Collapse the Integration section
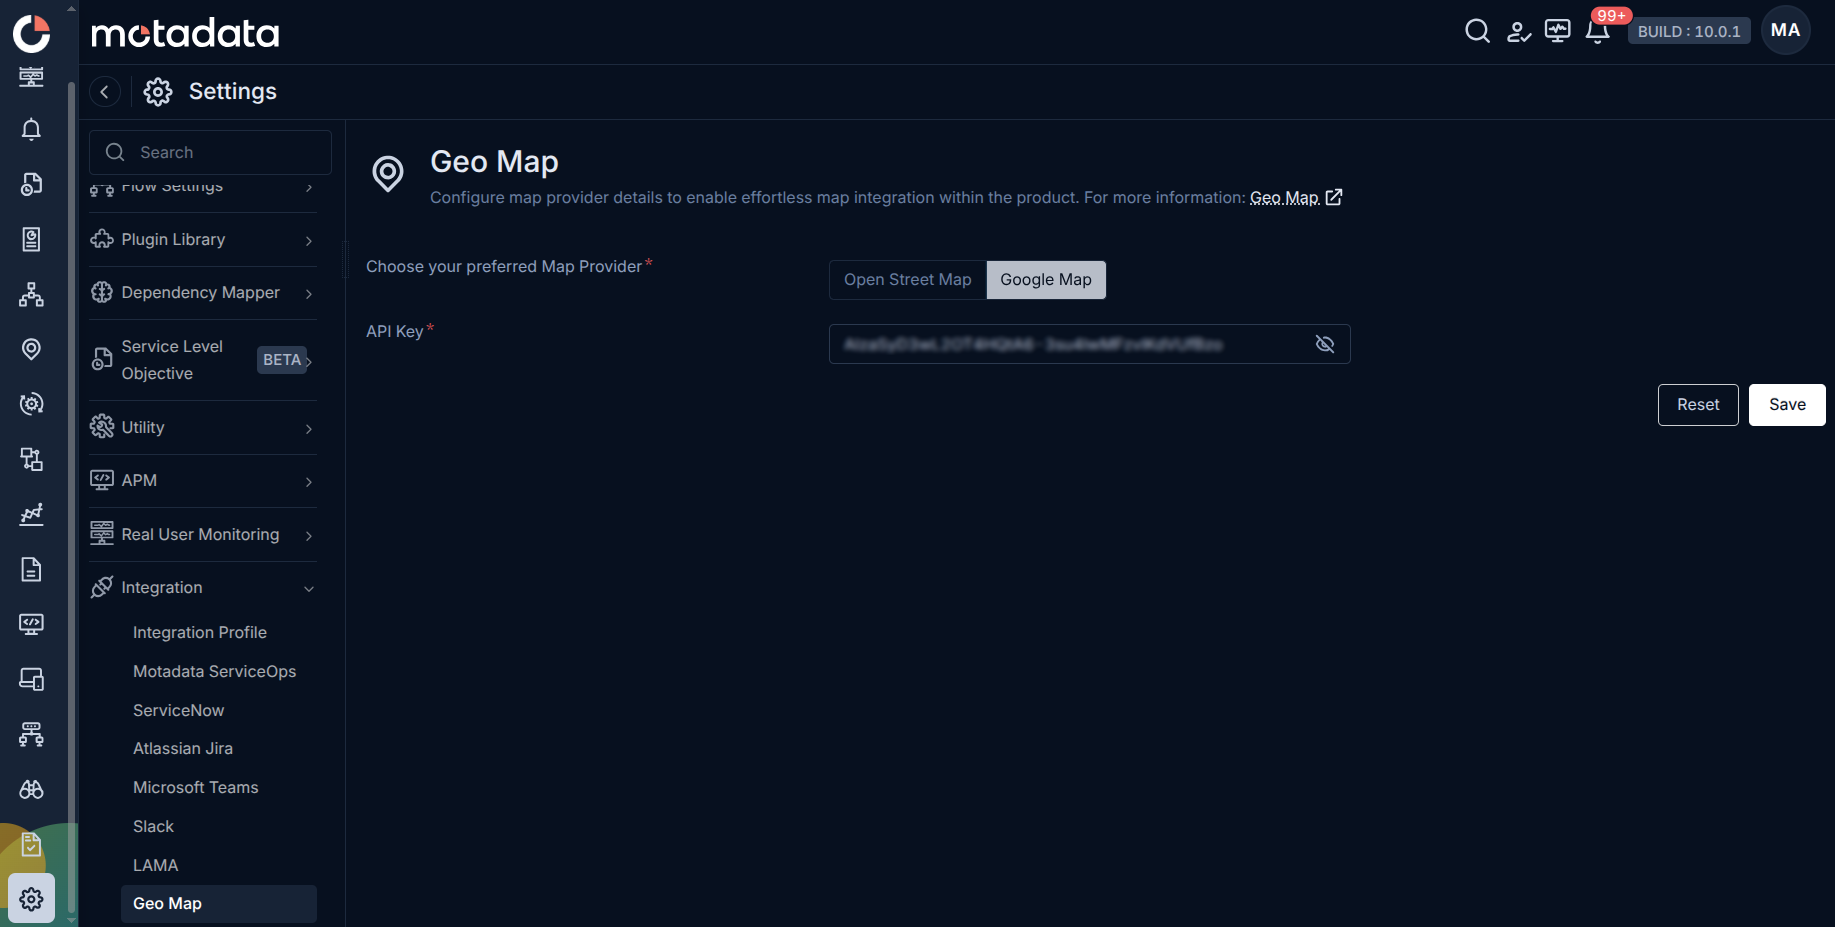The width and height of the screenshot is (1835, 927). pyautogui.click(x=203, y=588)
